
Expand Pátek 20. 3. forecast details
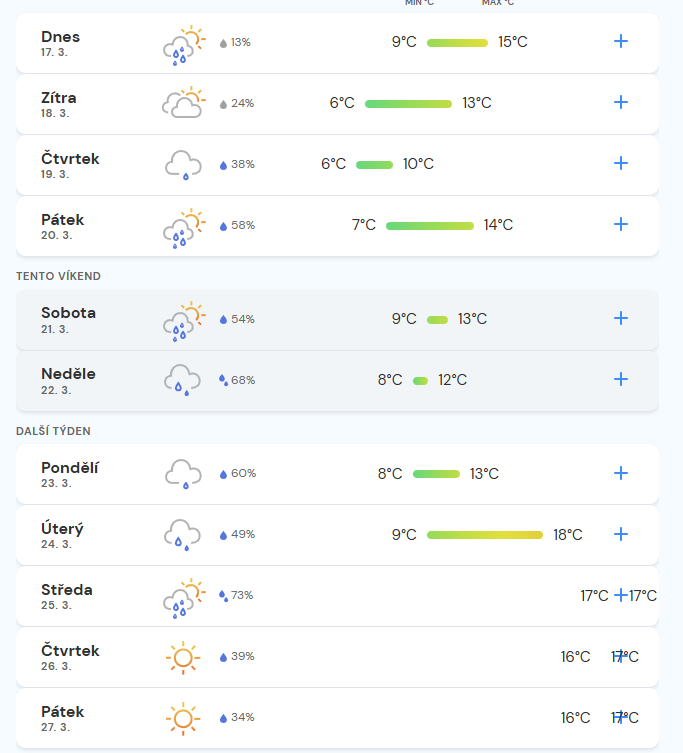click(621, 224)
